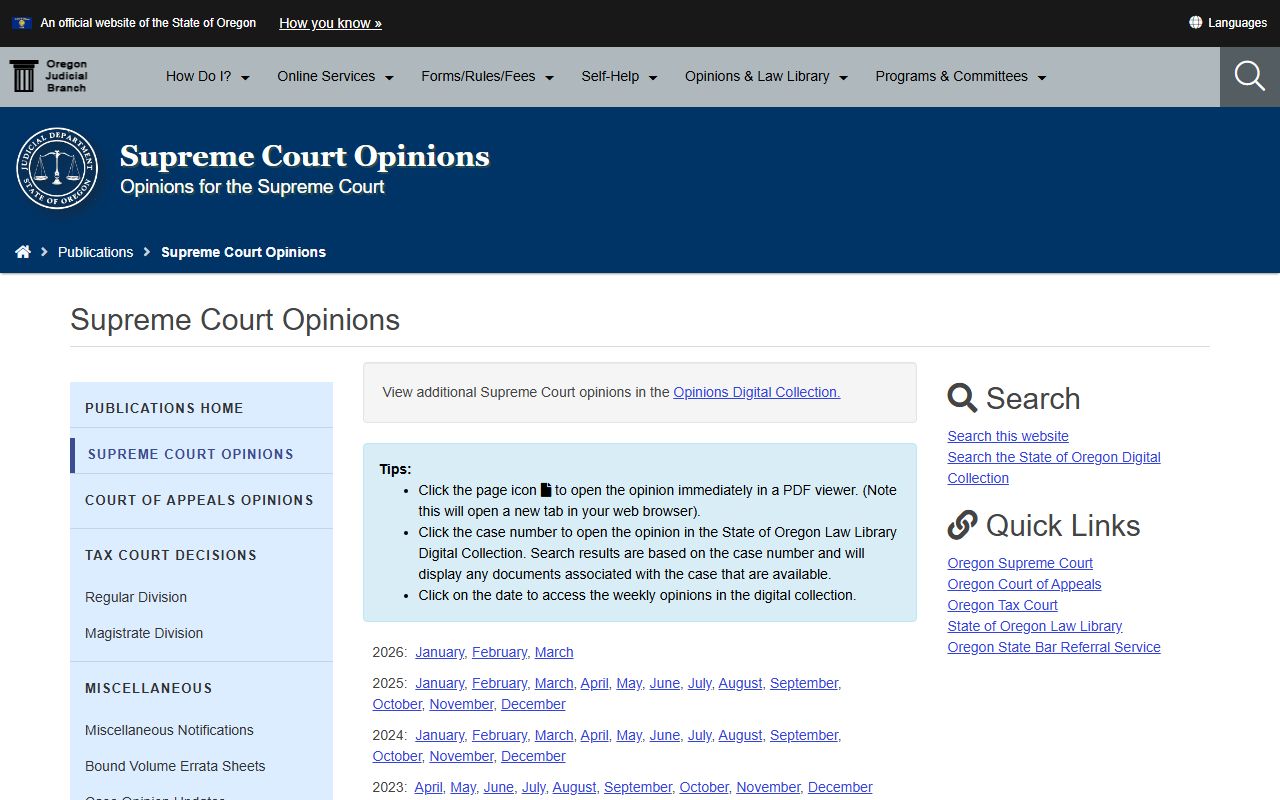Open Oregon Court of Appeals quick link
The width and height of the screenshot is (1280, 800).
pyautogui.click(x=1024, y=584)
